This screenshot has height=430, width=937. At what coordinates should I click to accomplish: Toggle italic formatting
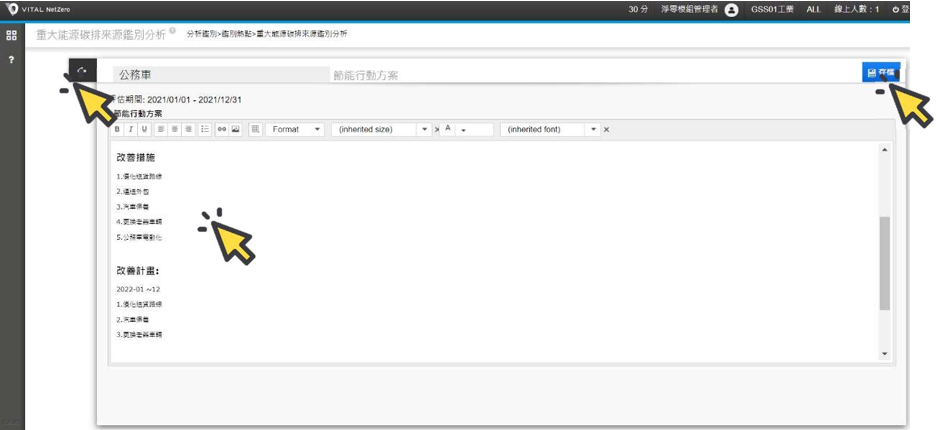[131, 130]
